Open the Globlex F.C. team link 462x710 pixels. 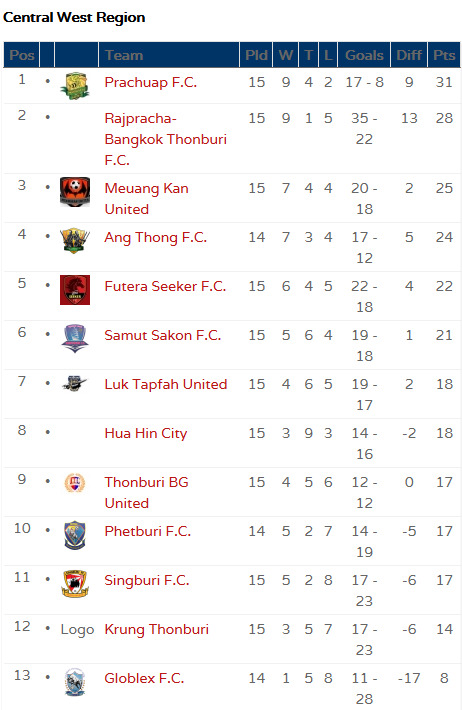(x=144, y=678)
